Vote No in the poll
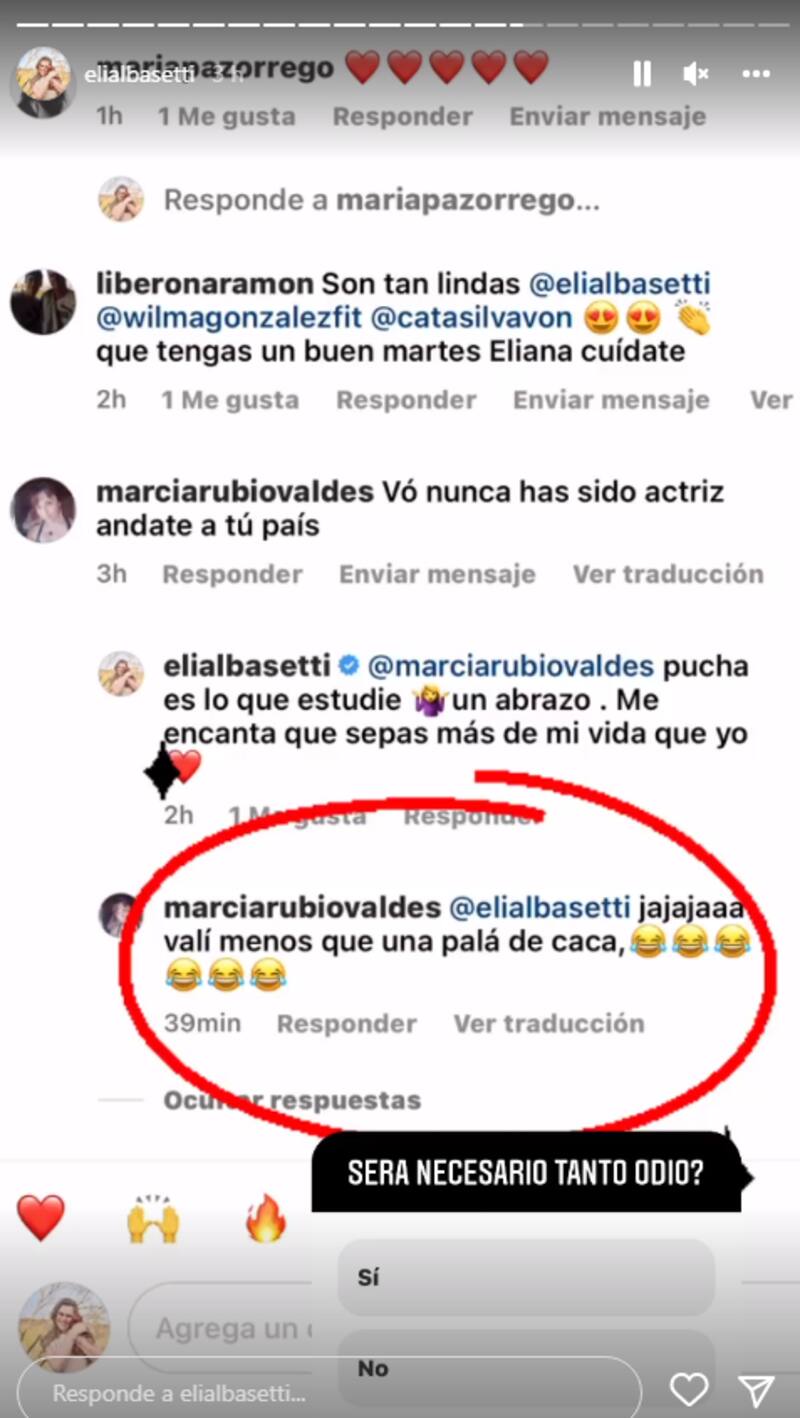This screenshot has width=800, height=1418. [x=526, y=1368]
